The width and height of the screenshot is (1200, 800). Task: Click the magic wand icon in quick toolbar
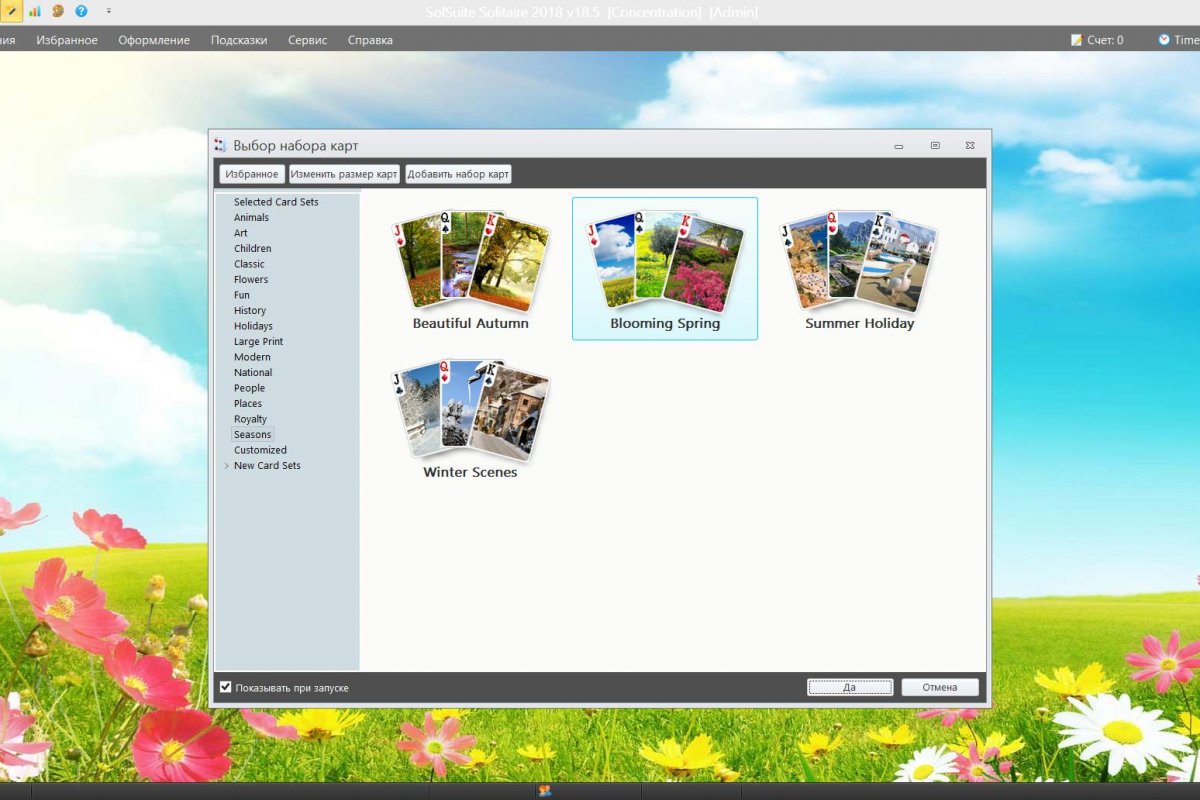(x=11, y=11)
